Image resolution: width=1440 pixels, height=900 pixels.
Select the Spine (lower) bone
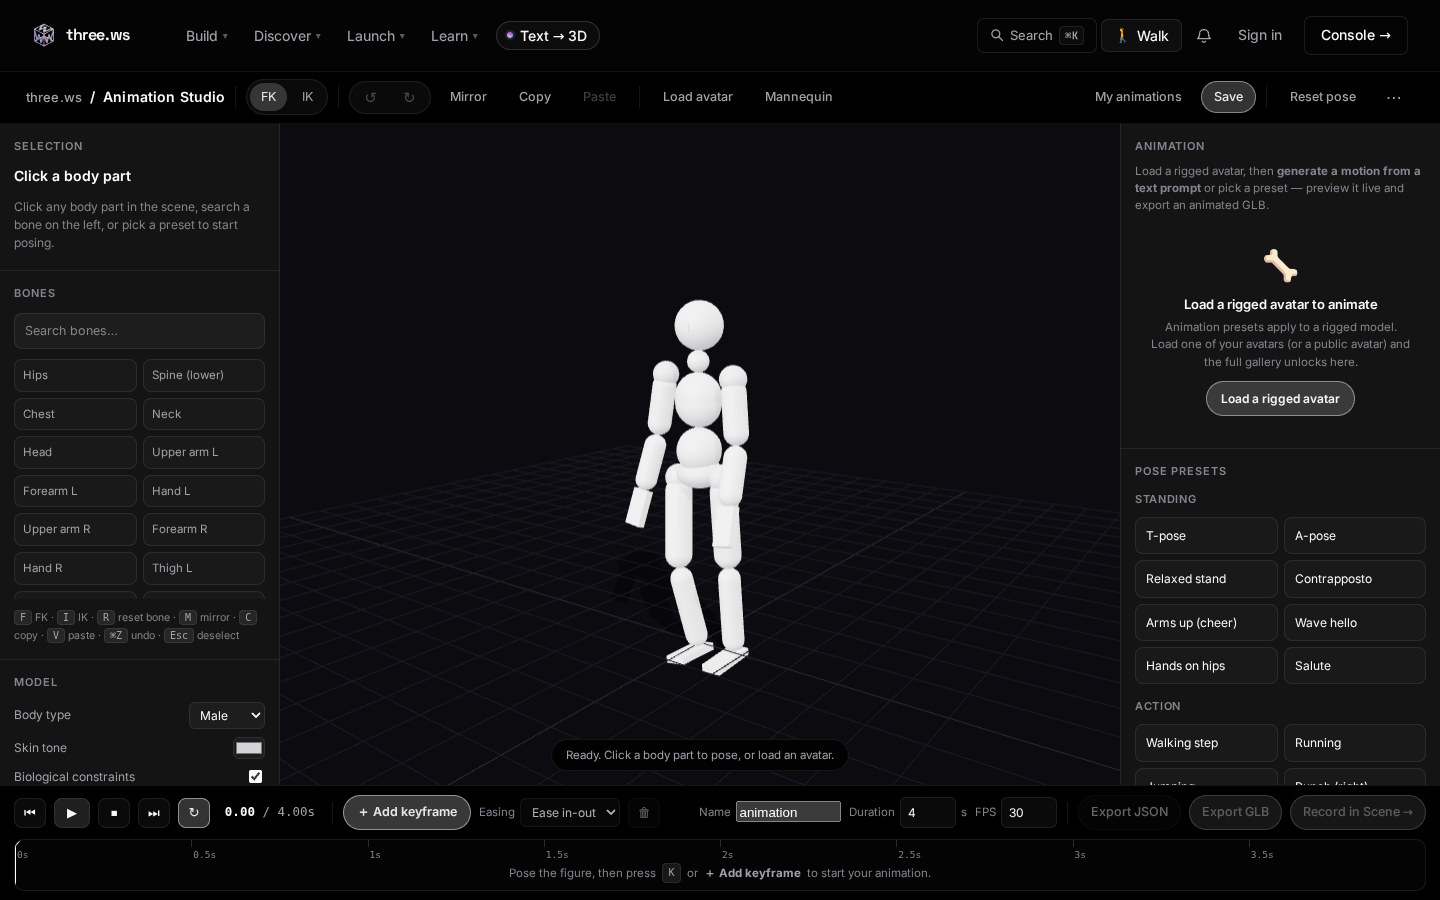[204, 375]
